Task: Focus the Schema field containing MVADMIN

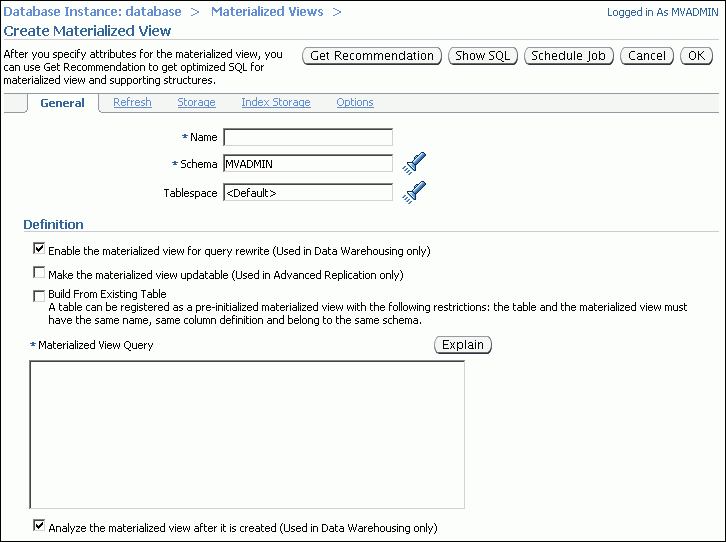Action: [308, 163]
